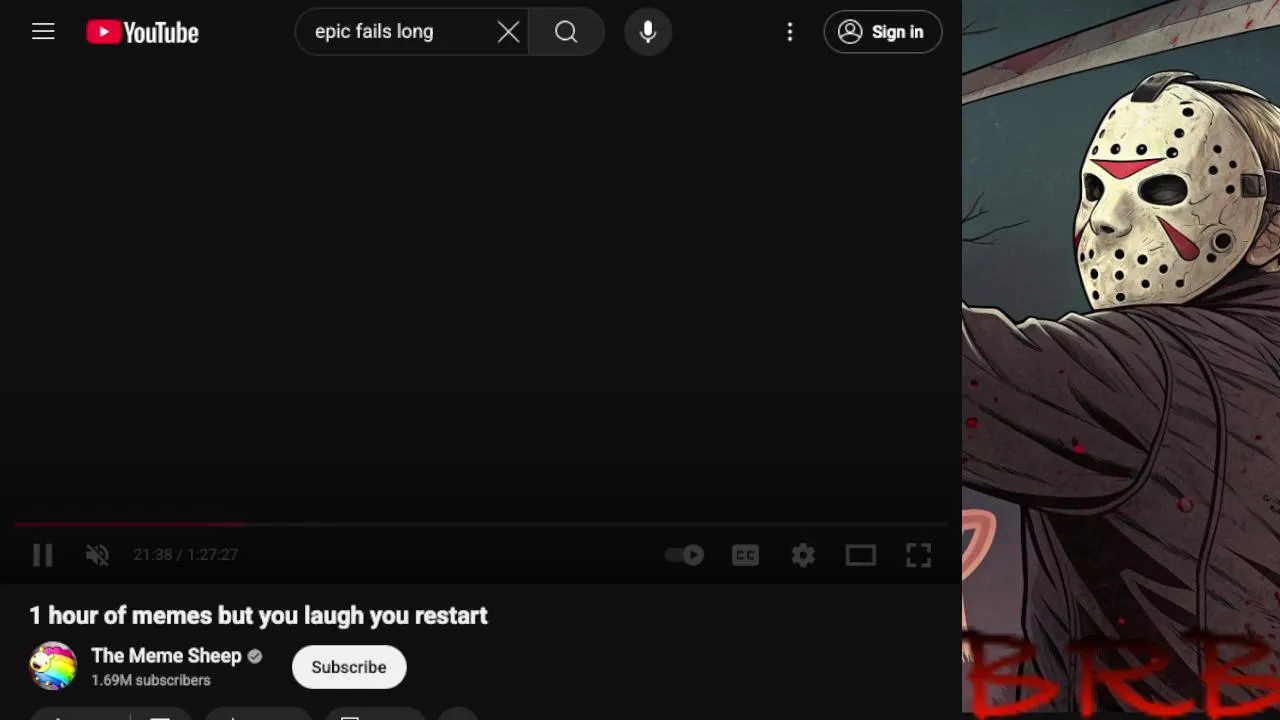Image resolution: width=1280 pixels, height=720 pixels.
Task: Unmute the video's speaker icon
Action: (97, 555)
